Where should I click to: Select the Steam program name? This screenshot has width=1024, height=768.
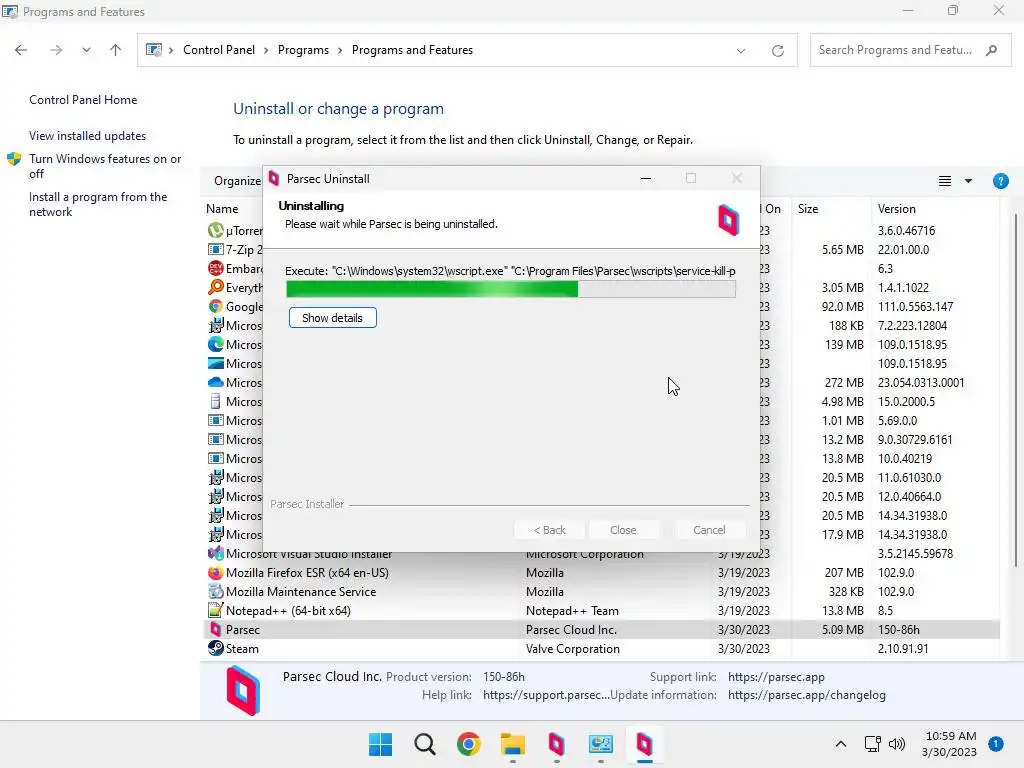pos(242,648)
